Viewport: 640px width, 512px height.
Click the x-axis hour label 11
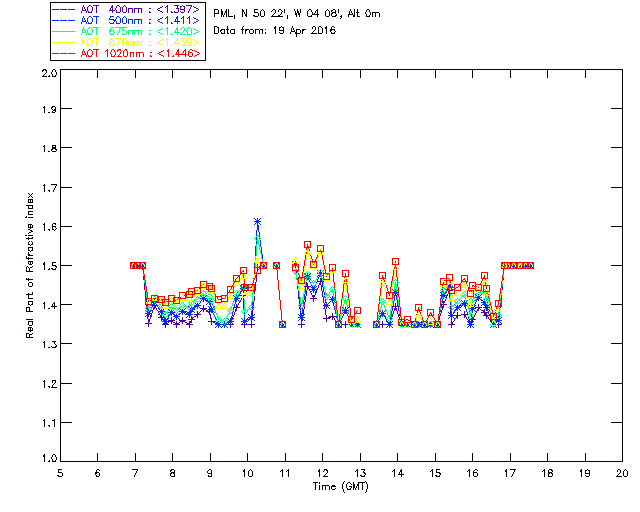pyautogui.click(x=285, y=473)
